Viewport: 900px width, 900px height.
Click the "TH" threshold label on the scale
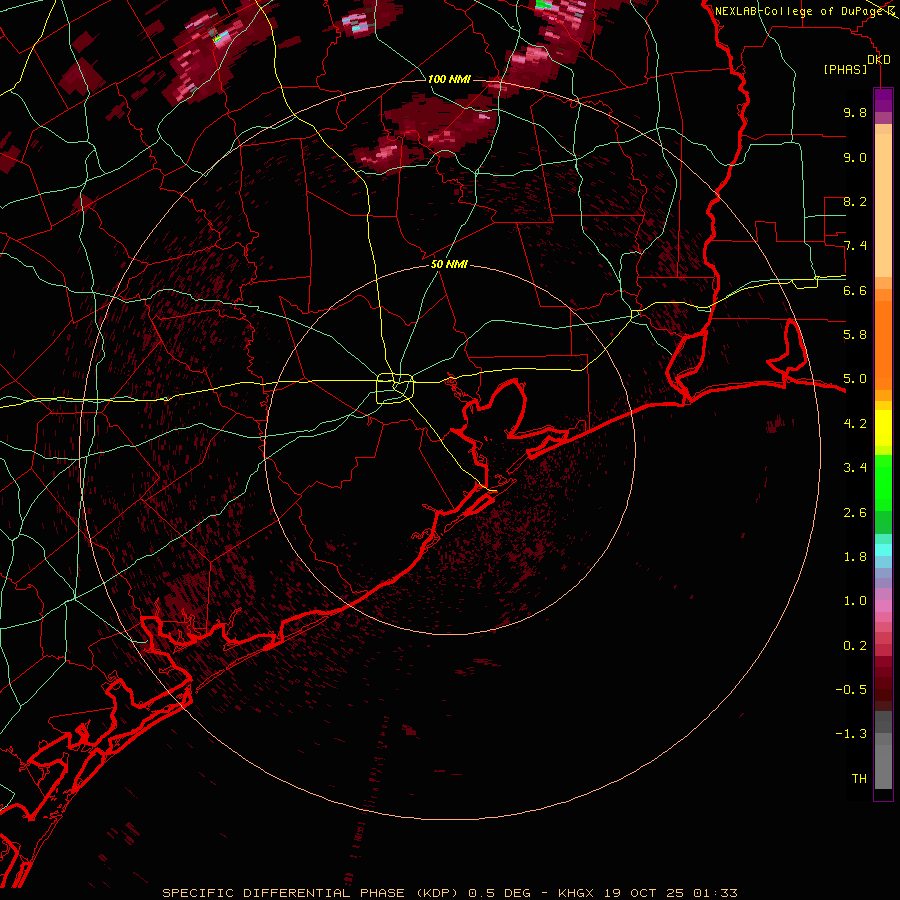(859, 779)
